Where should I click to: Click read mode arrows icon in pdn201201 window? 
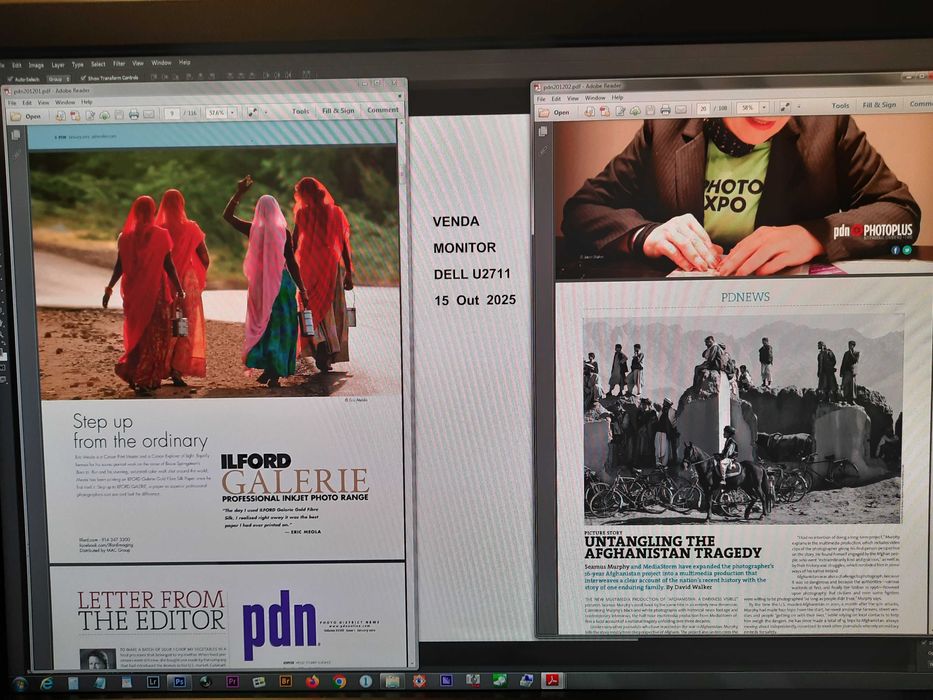[253, 112]
